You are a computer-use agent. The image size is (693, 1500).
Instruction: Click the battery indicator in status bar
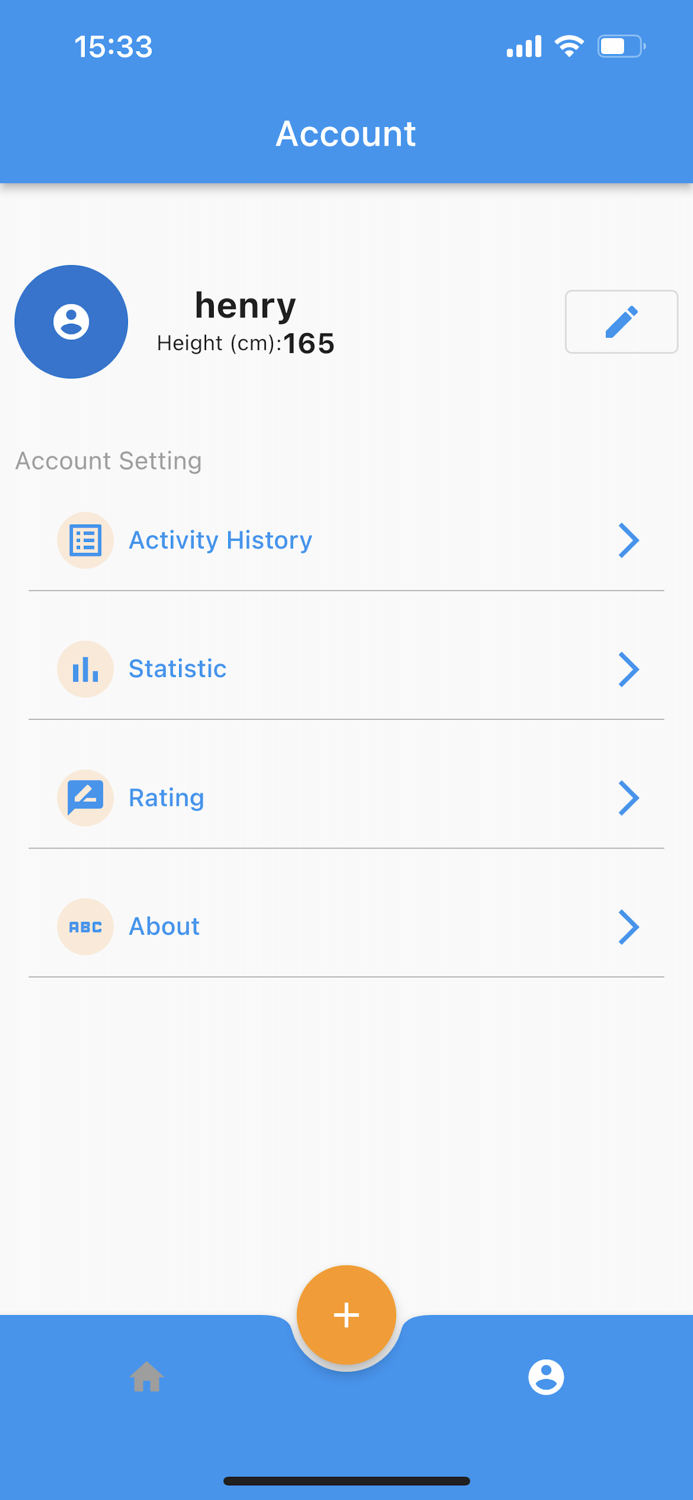(619, 45)
